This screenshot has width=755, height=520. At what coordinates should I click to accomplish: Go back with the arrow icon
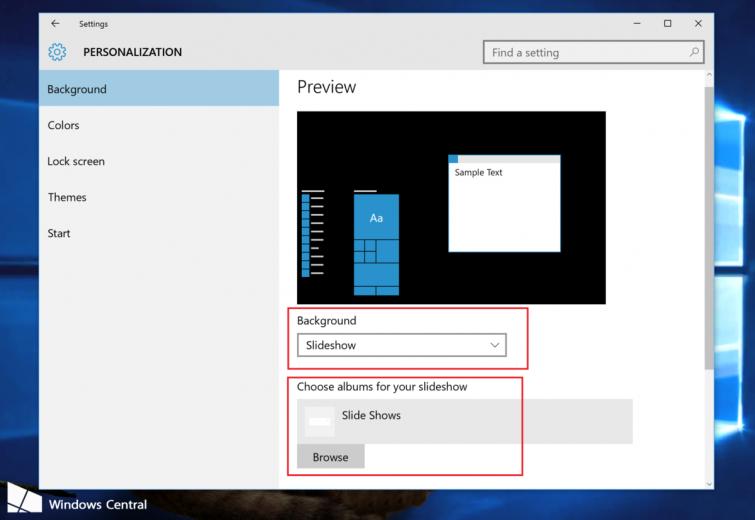(x=56, y=23)
